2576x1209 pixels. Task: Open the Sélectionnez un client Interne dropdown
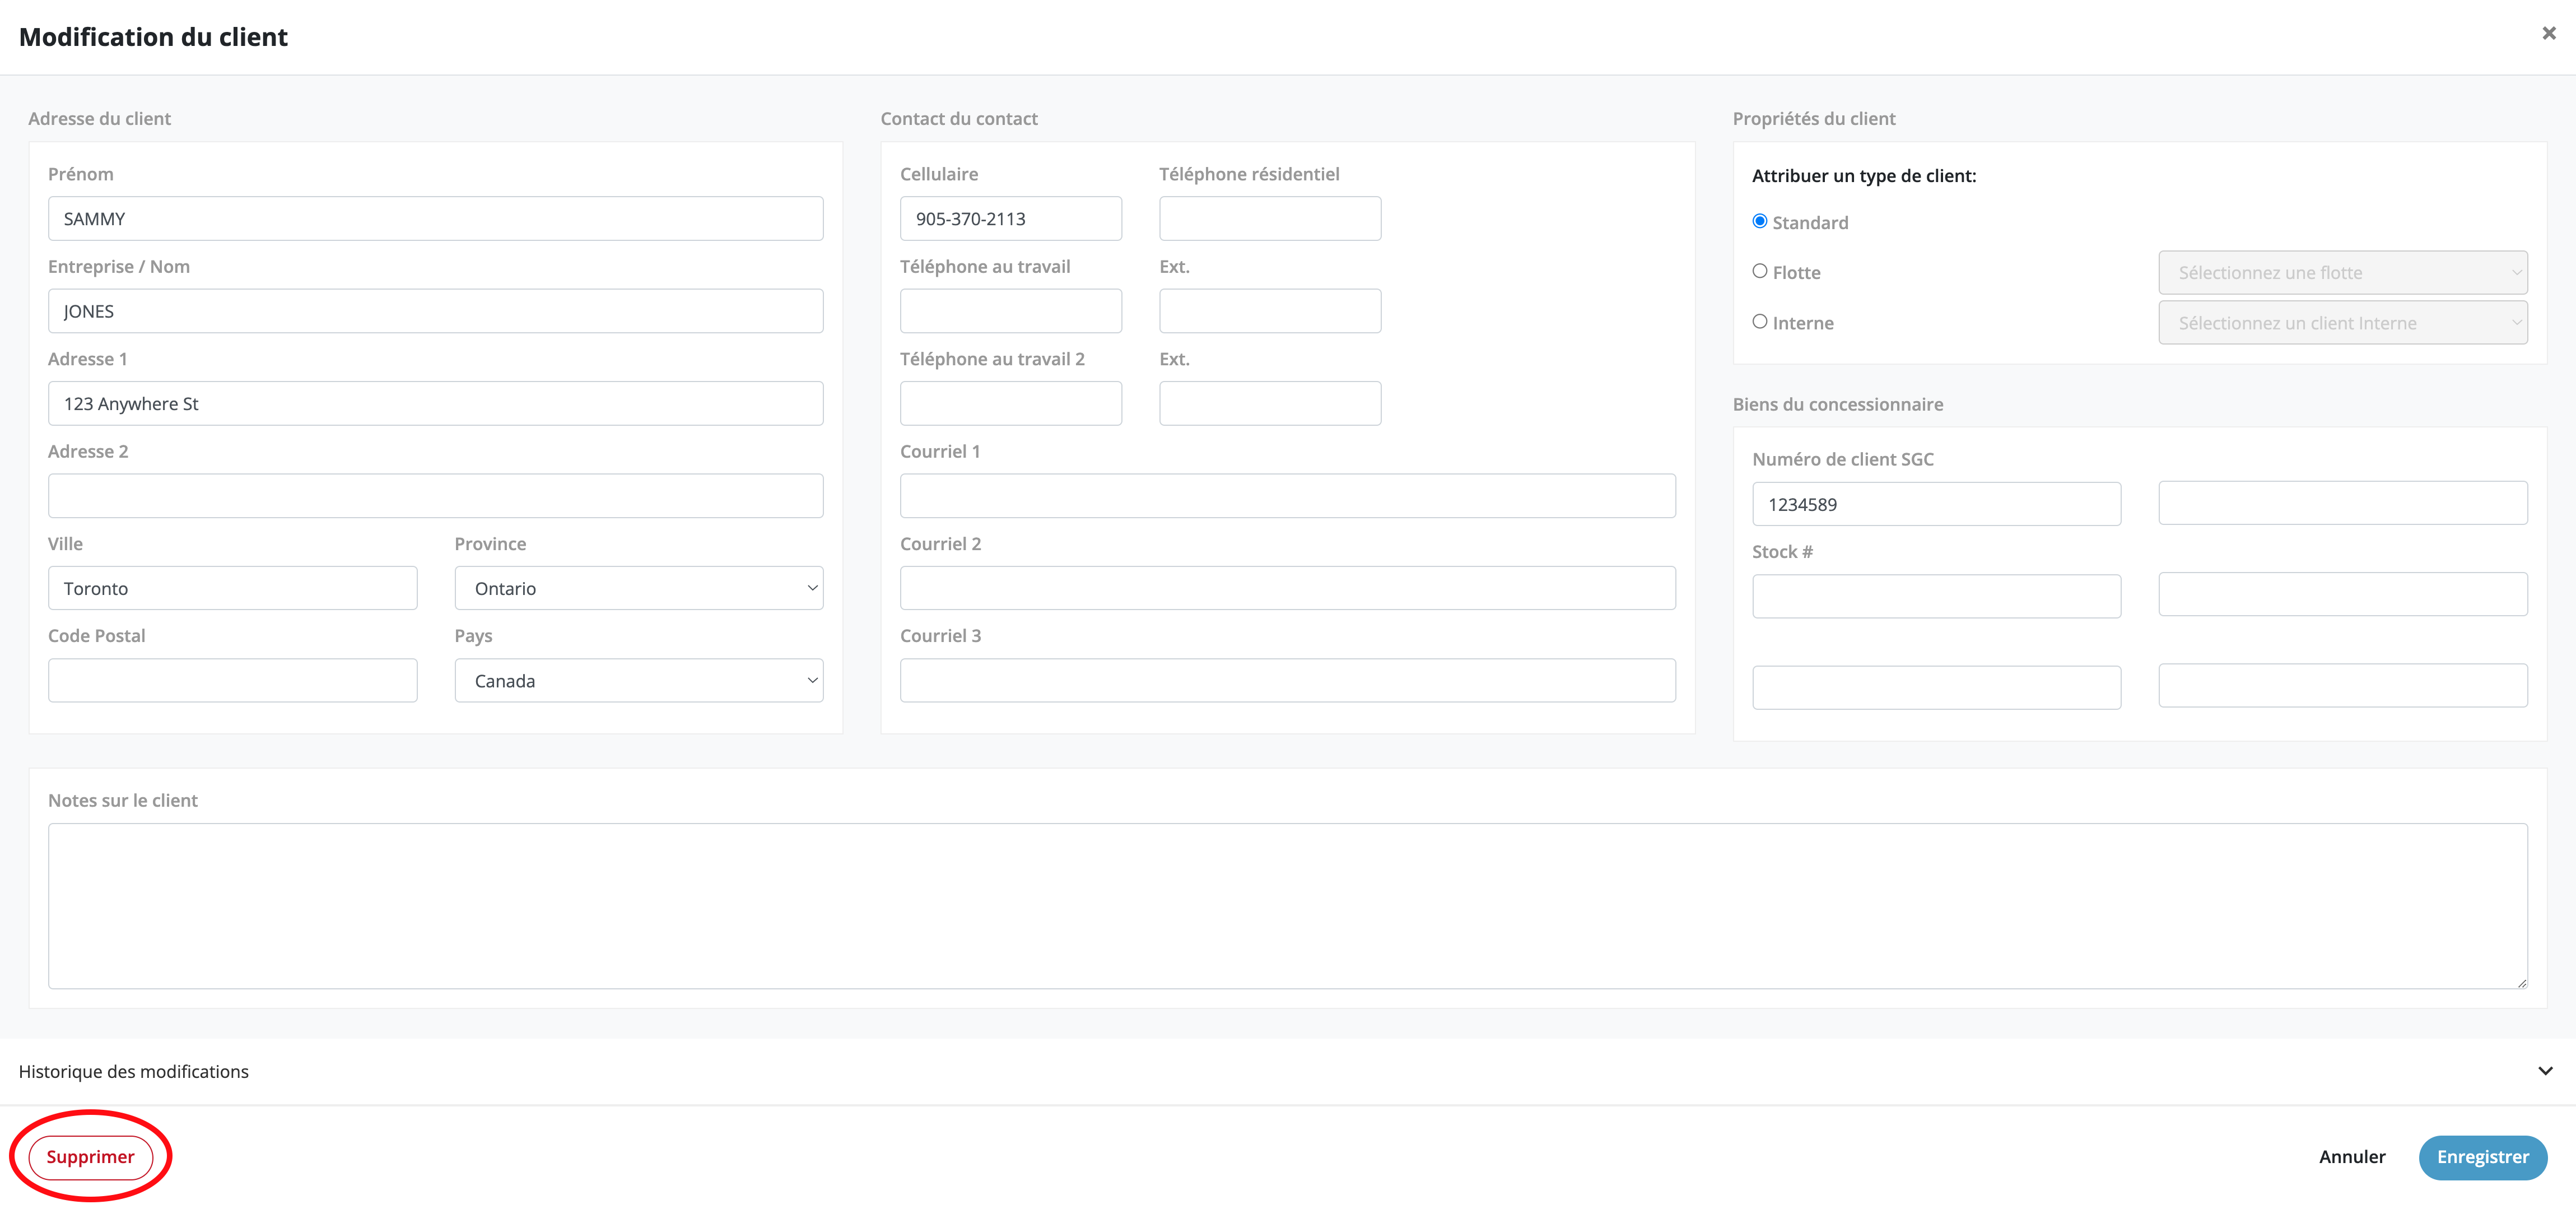click(2342, 323)
